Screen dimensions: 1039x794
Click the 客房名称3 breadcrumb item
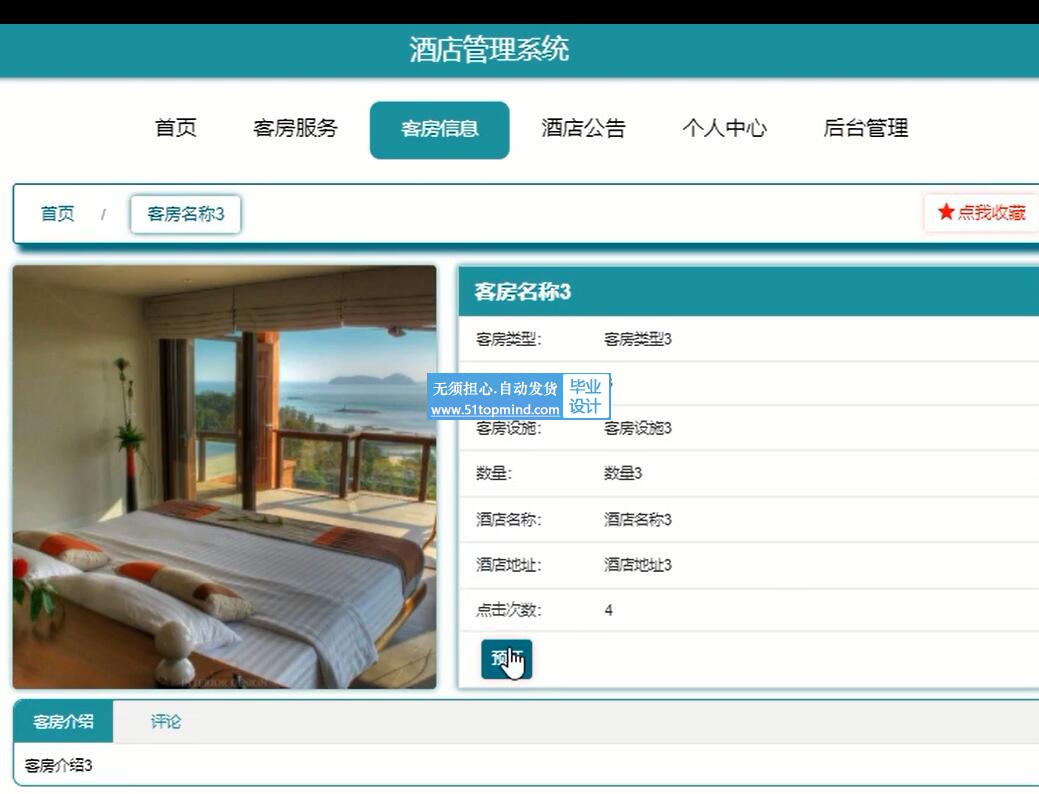coord(186,214)
